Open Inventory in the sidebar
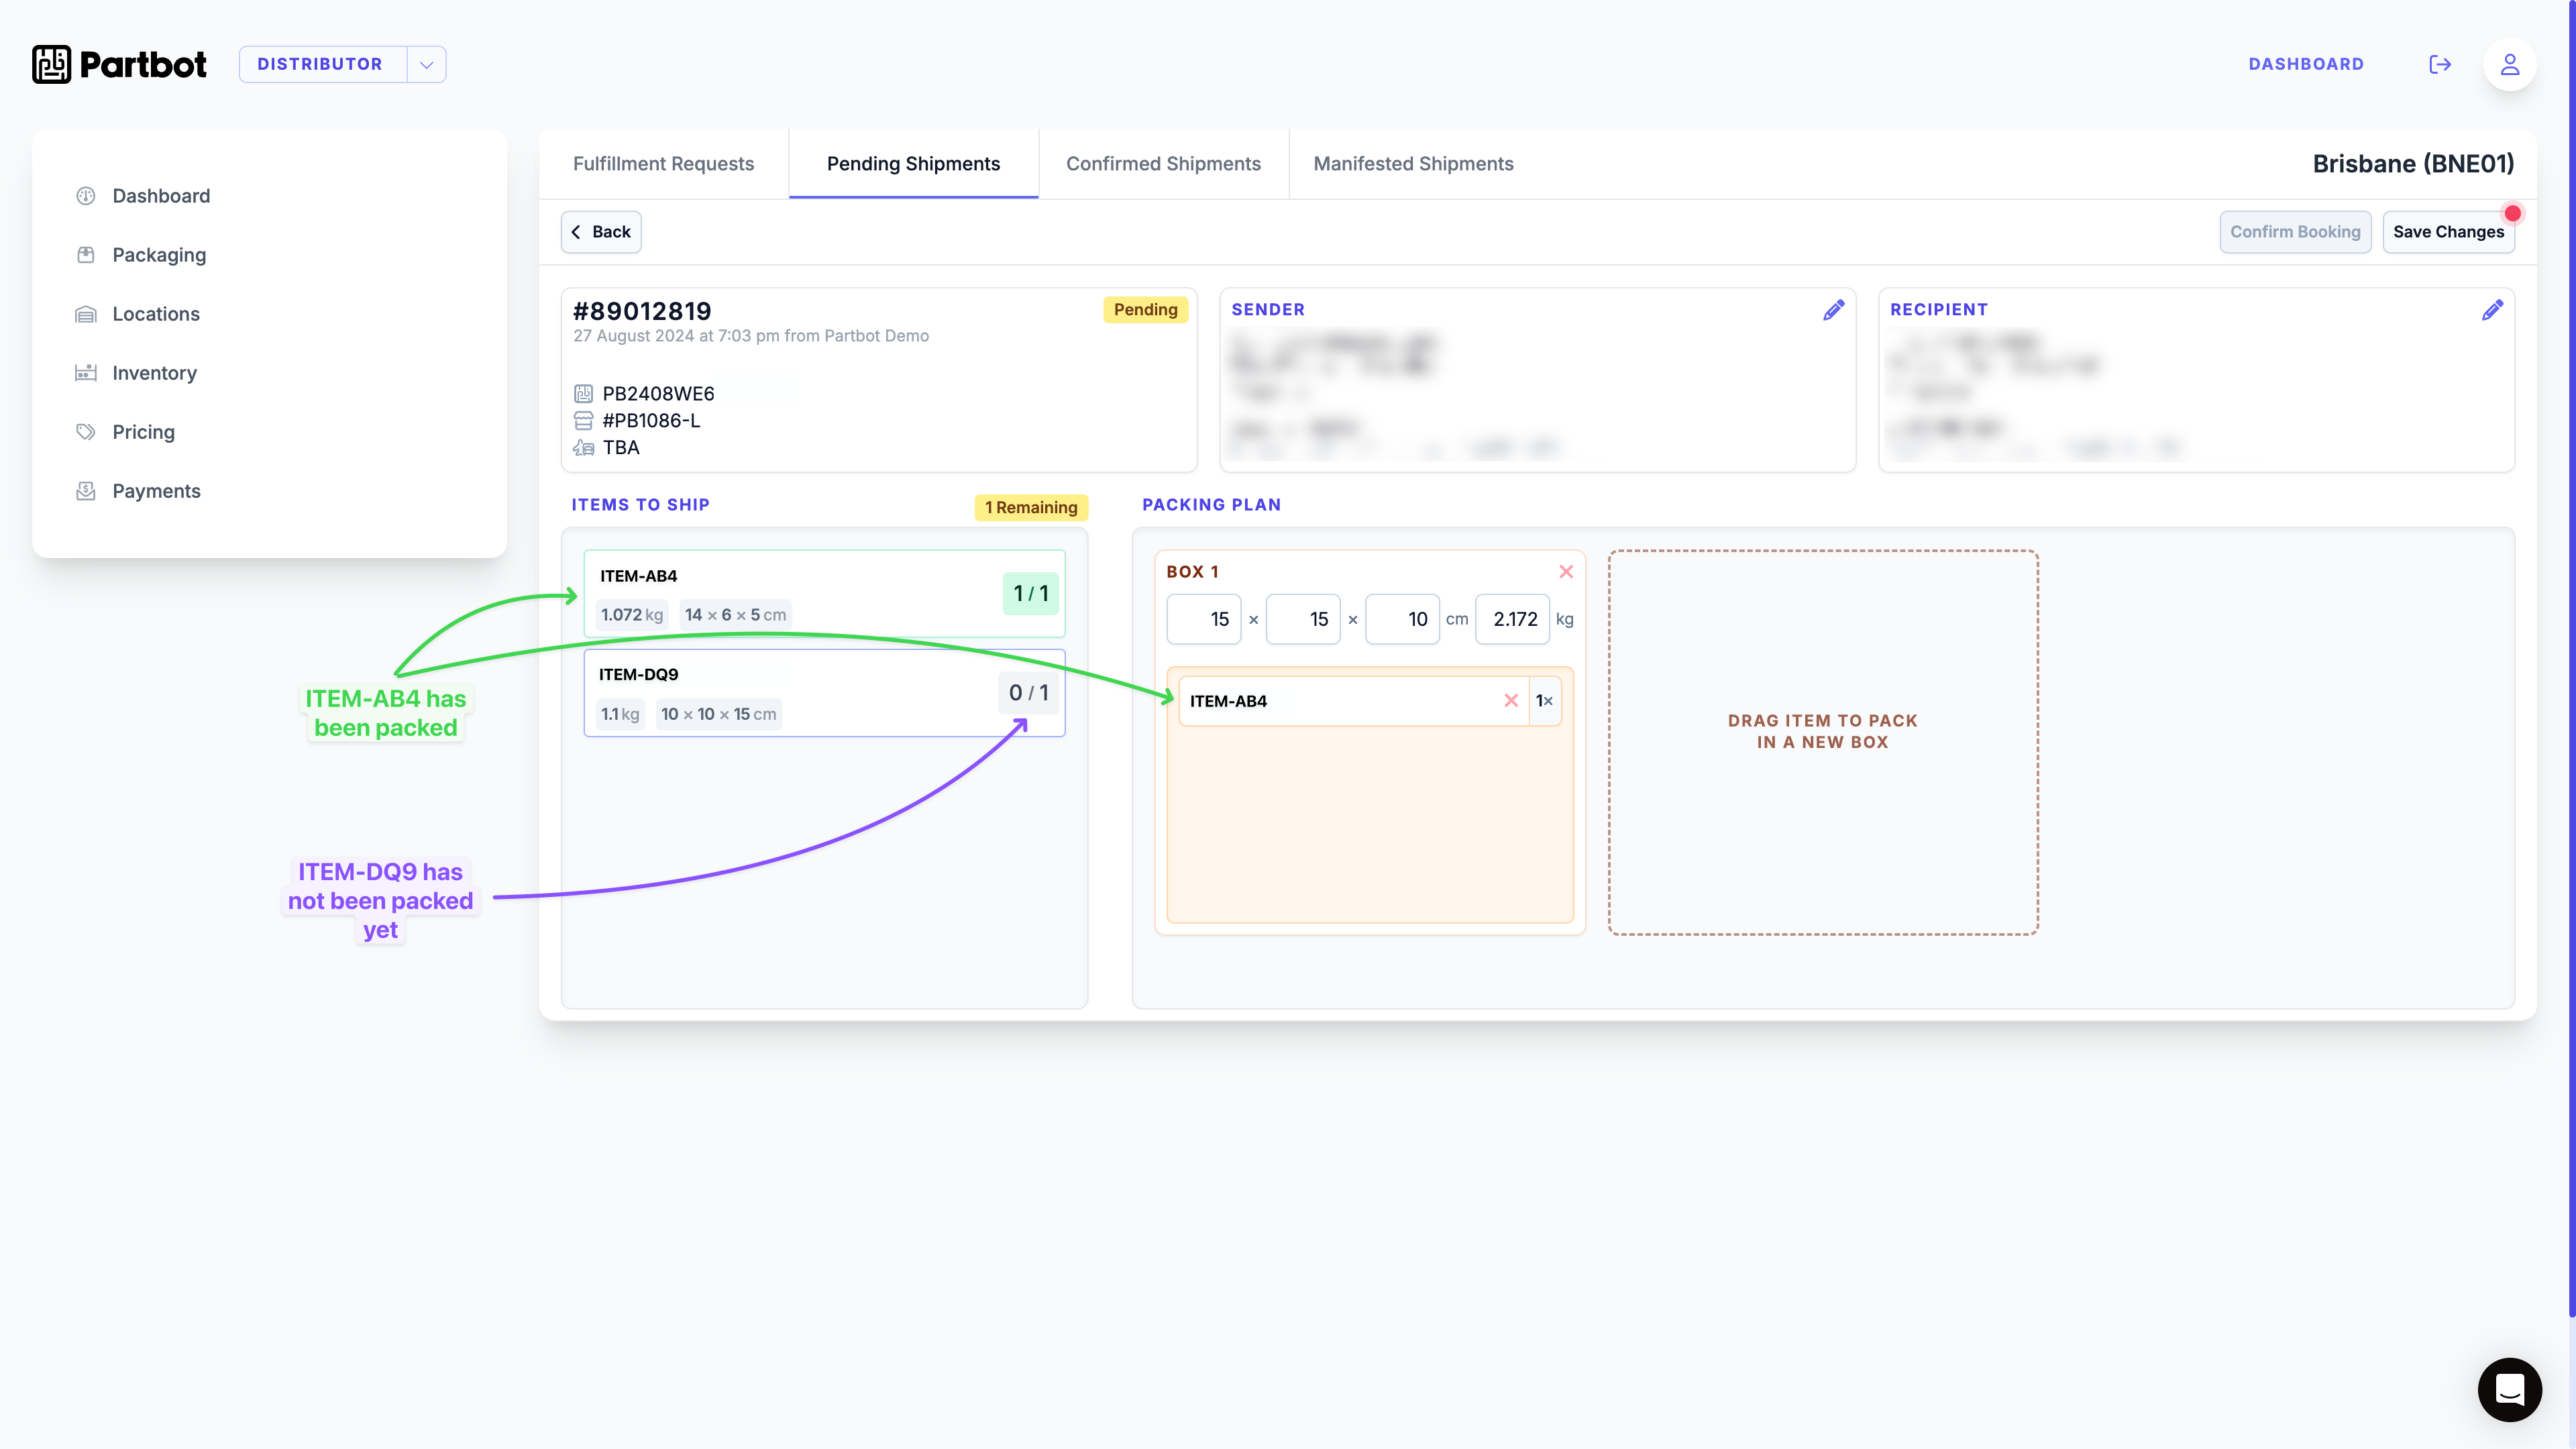Screen dimensions: 2576x1449 [154, 373]
